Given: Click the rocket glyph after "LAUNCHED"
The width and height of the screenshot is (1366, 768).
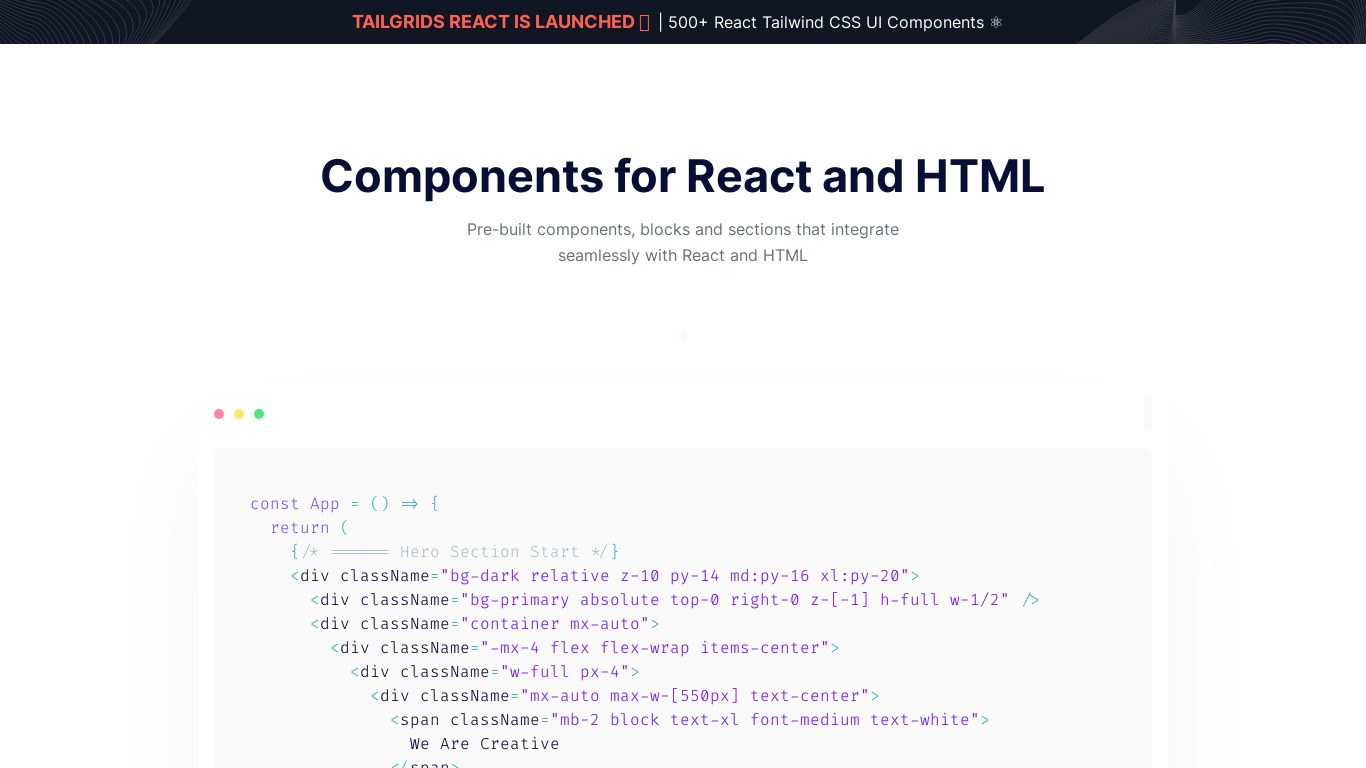Looking at the screenshot, I should pos(645,22).
